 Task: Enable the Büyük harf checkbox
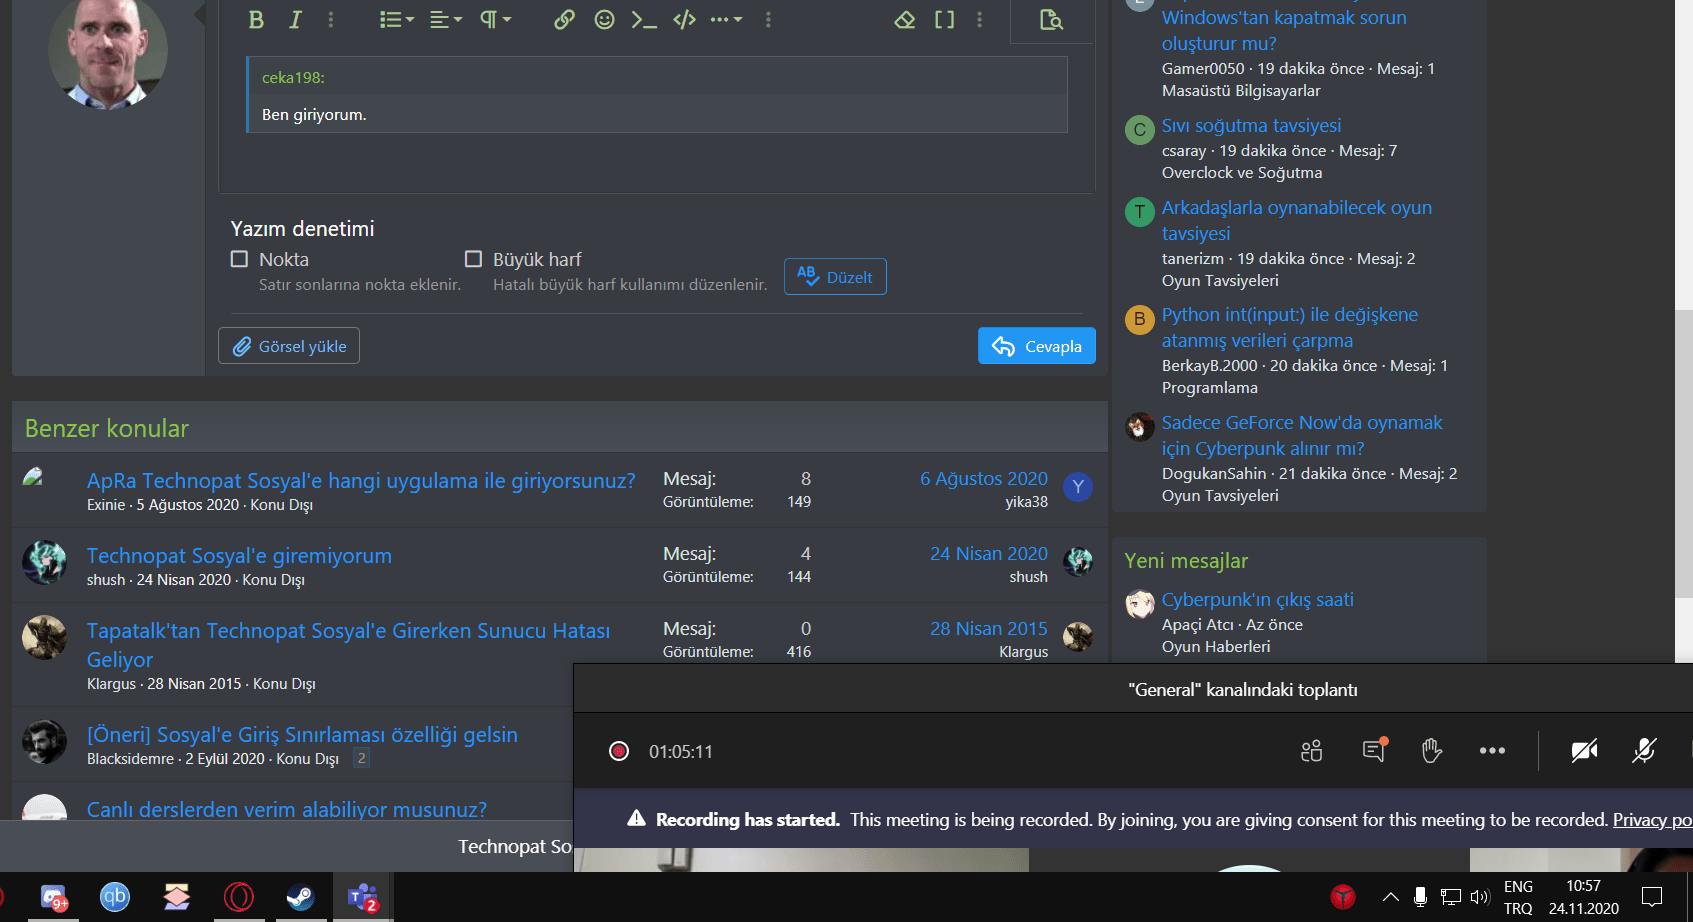point(473,259)
